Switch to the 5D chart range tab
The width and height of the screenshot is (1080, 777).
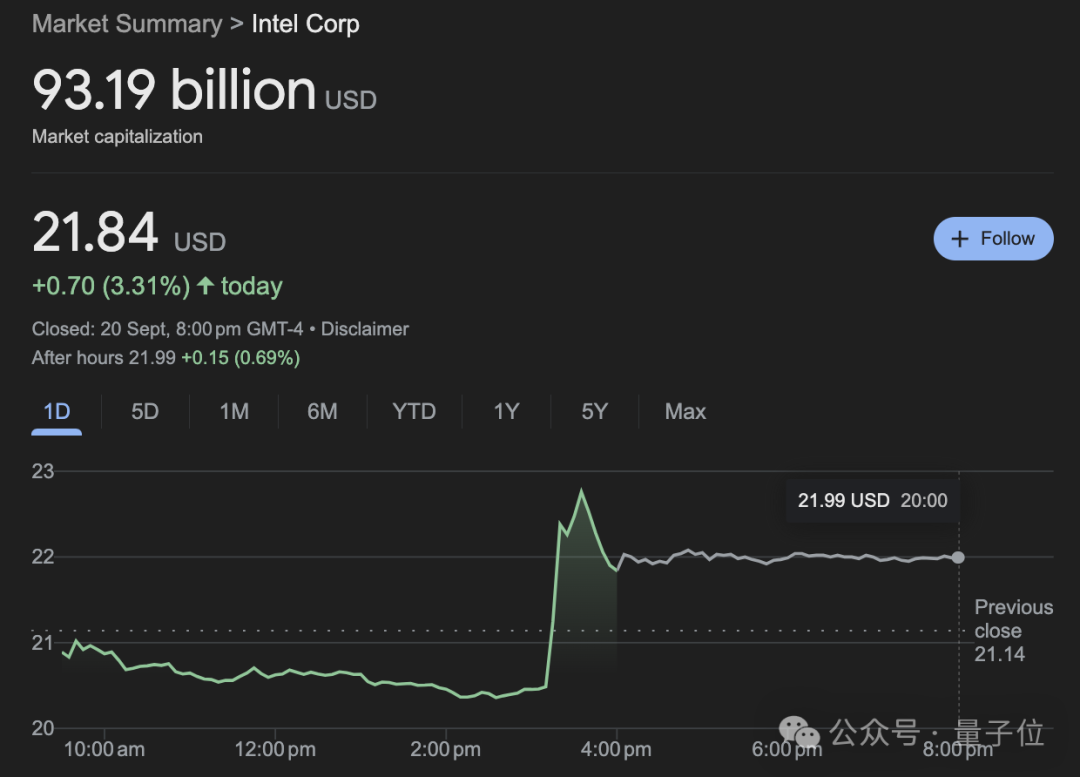tap(145, 411)
